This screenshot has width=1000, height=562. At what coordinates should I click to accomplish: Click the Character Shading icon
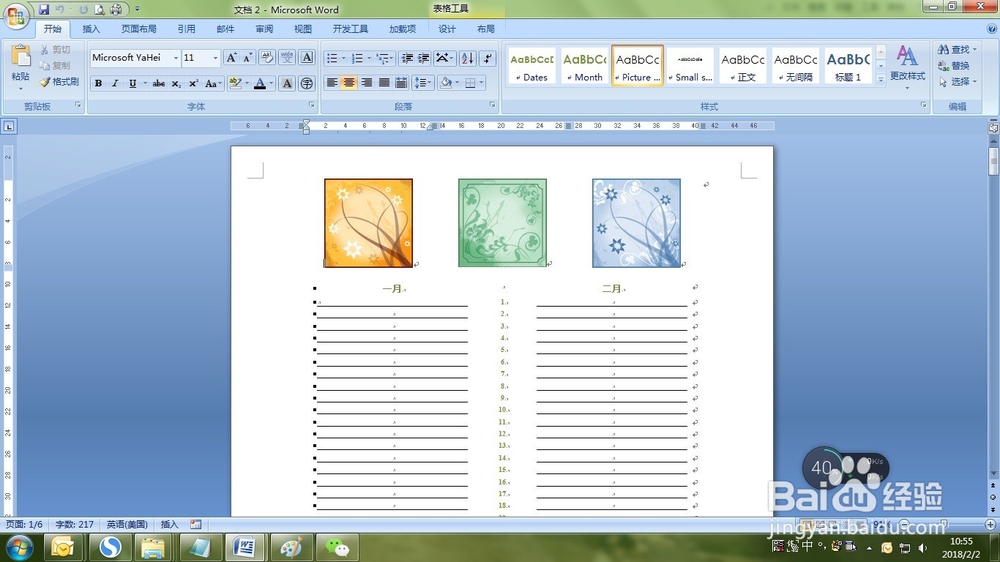tap(287, 84)
